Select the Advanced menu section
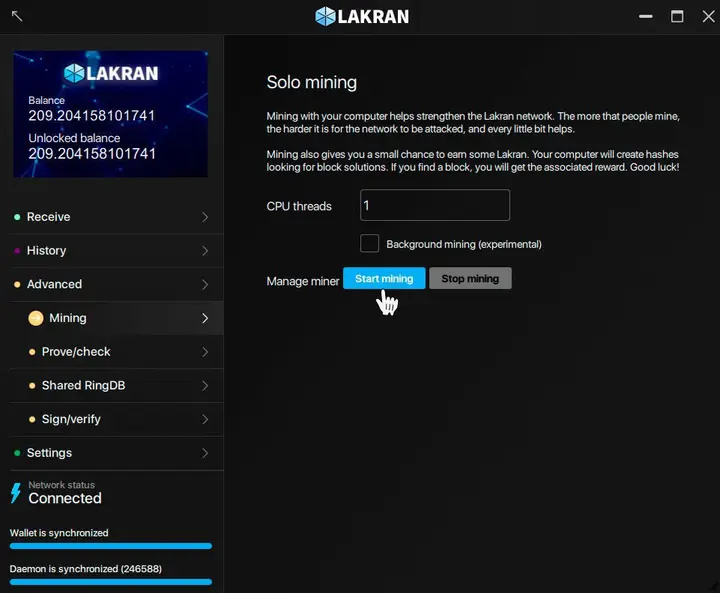Viewport: 720px width, 593px height. (117, 284)
